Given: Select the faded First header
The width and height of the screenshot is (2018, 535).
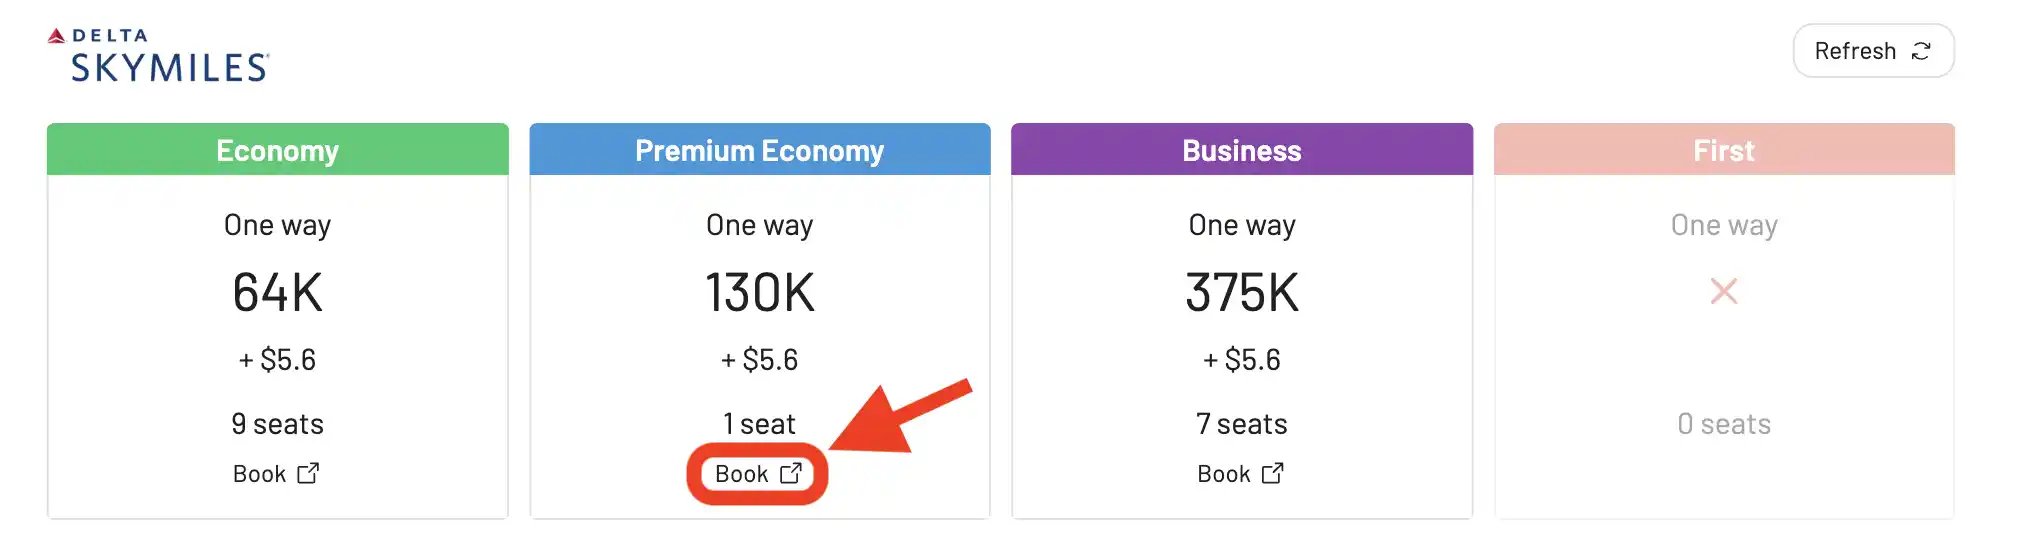Looking at the screenshot, I should click(x=1724, y=150).
